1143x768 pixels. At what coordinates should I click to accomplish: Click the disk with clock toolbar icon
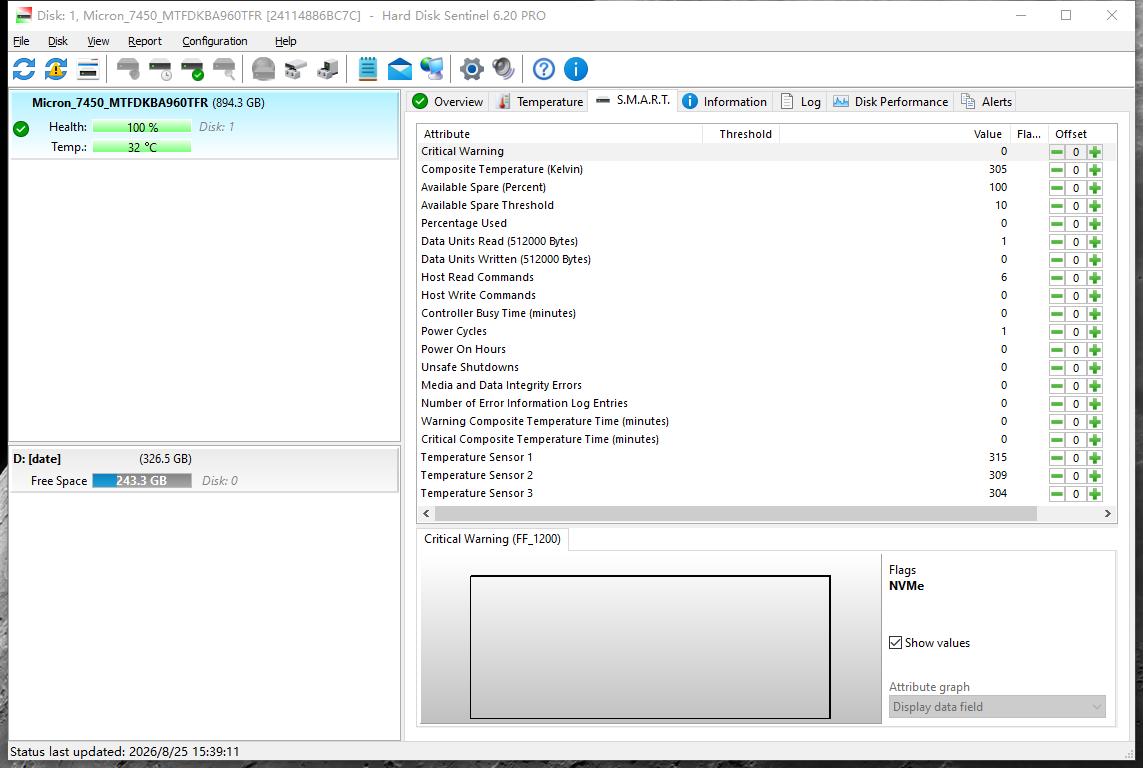click(x=160, y=69)
